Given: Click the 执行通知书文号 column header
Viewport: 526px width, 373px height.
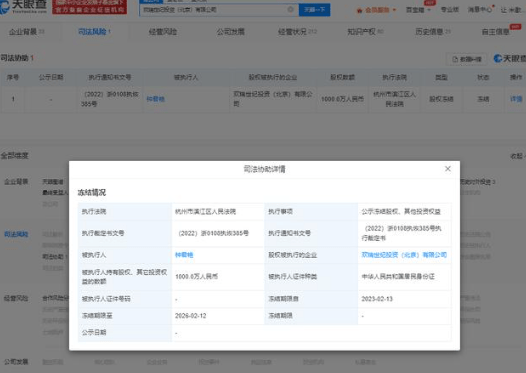Looking at the screenshot, I should click(x=110, y=77).
